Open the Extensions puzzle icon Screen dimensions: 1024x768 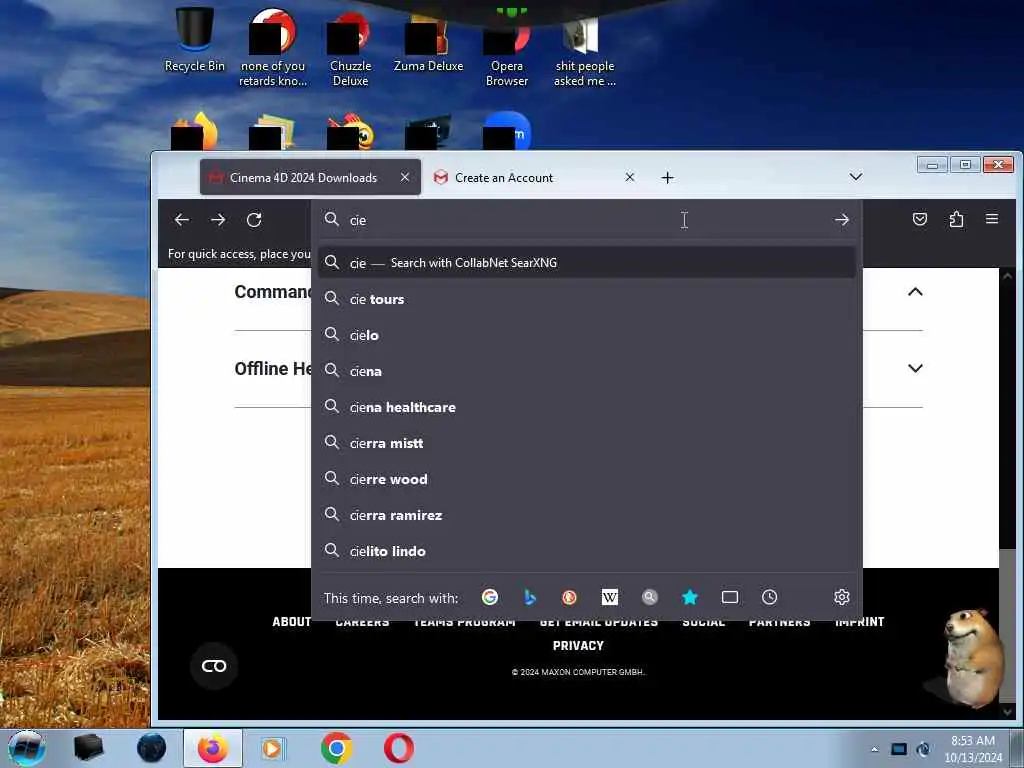click(x=956, y=219)
